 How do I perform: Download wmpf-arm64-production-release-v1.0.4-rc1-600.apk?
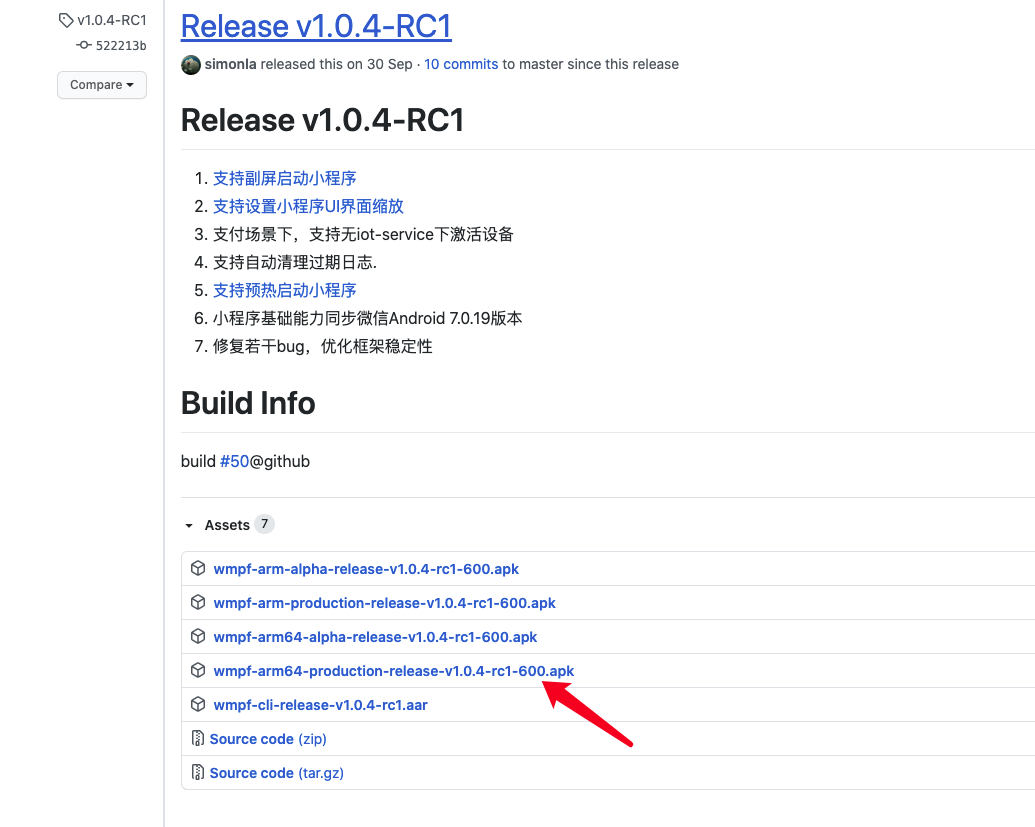coord(393,670)
